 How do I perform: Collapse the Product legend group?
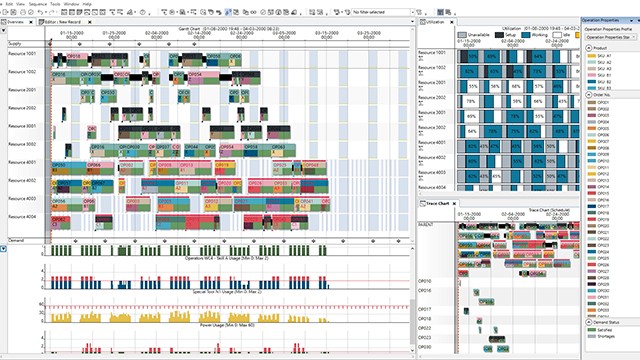click(589, 48)
